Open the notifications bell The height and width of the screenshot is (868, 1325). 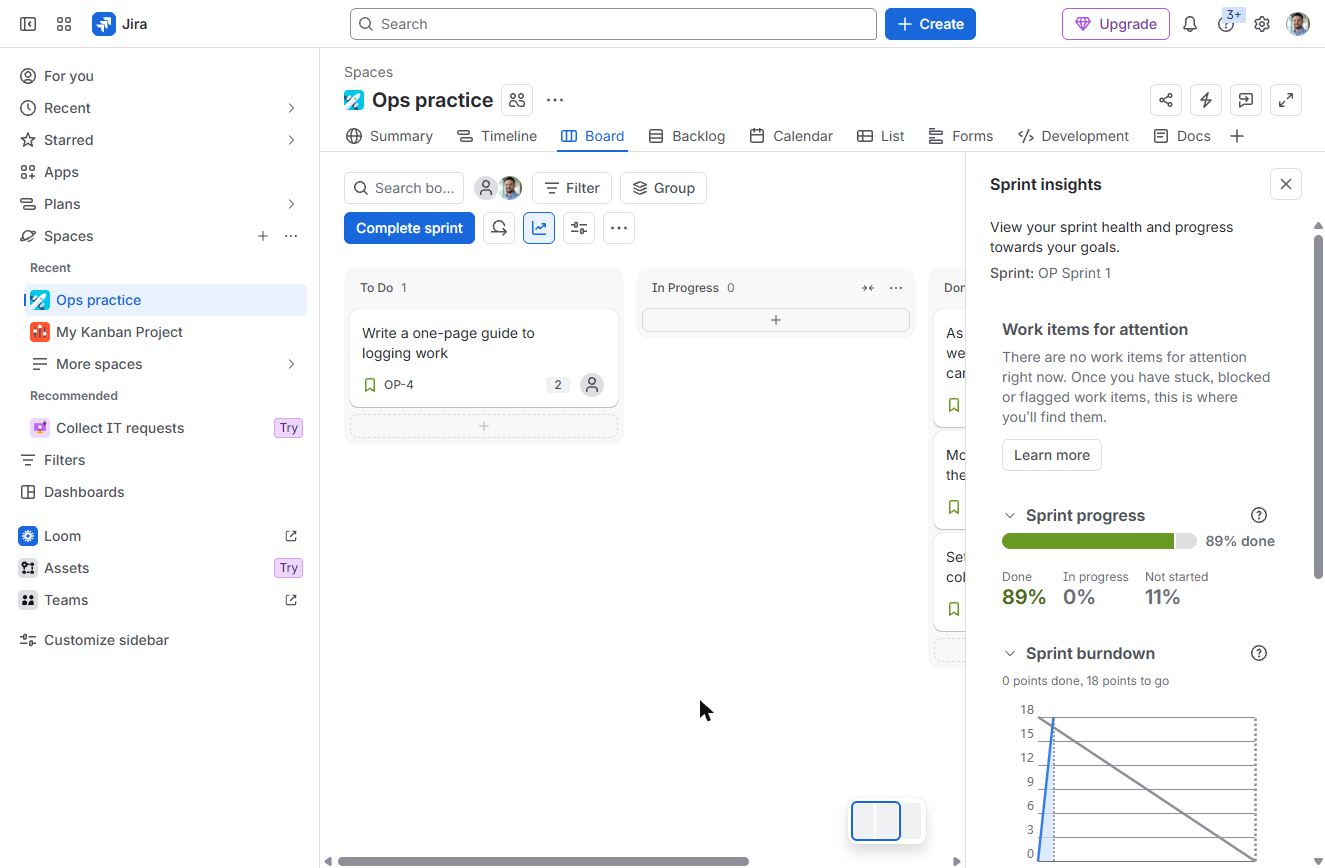click(x=1190, y=24)
